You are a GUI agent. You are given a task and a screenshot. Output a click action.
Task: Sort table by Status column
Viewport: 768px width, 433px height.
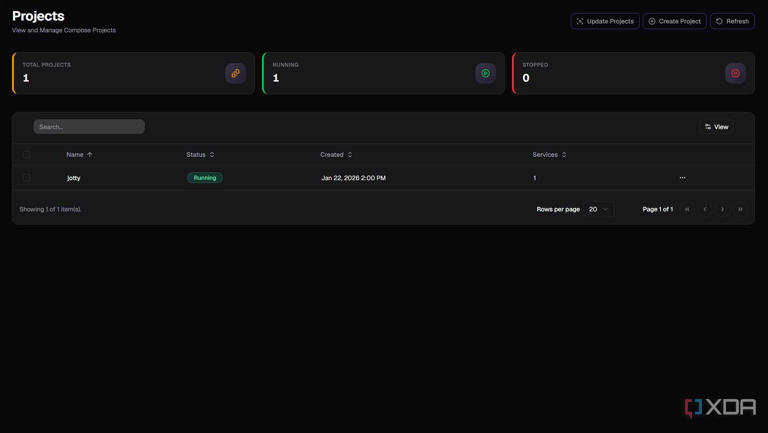200,155
